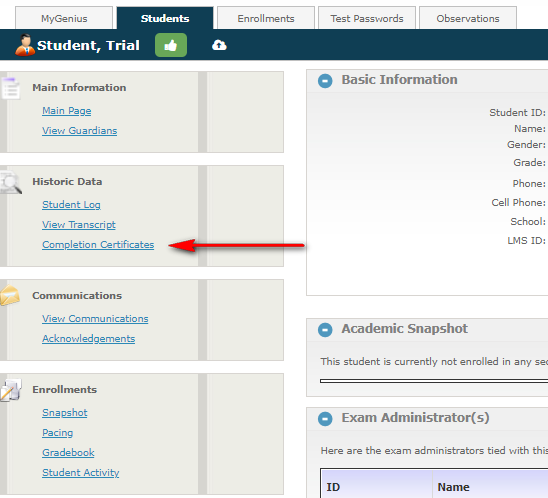Click the student avatar icon
The height and width of the screenshot is (498, 548).
[x=25, y=45]
